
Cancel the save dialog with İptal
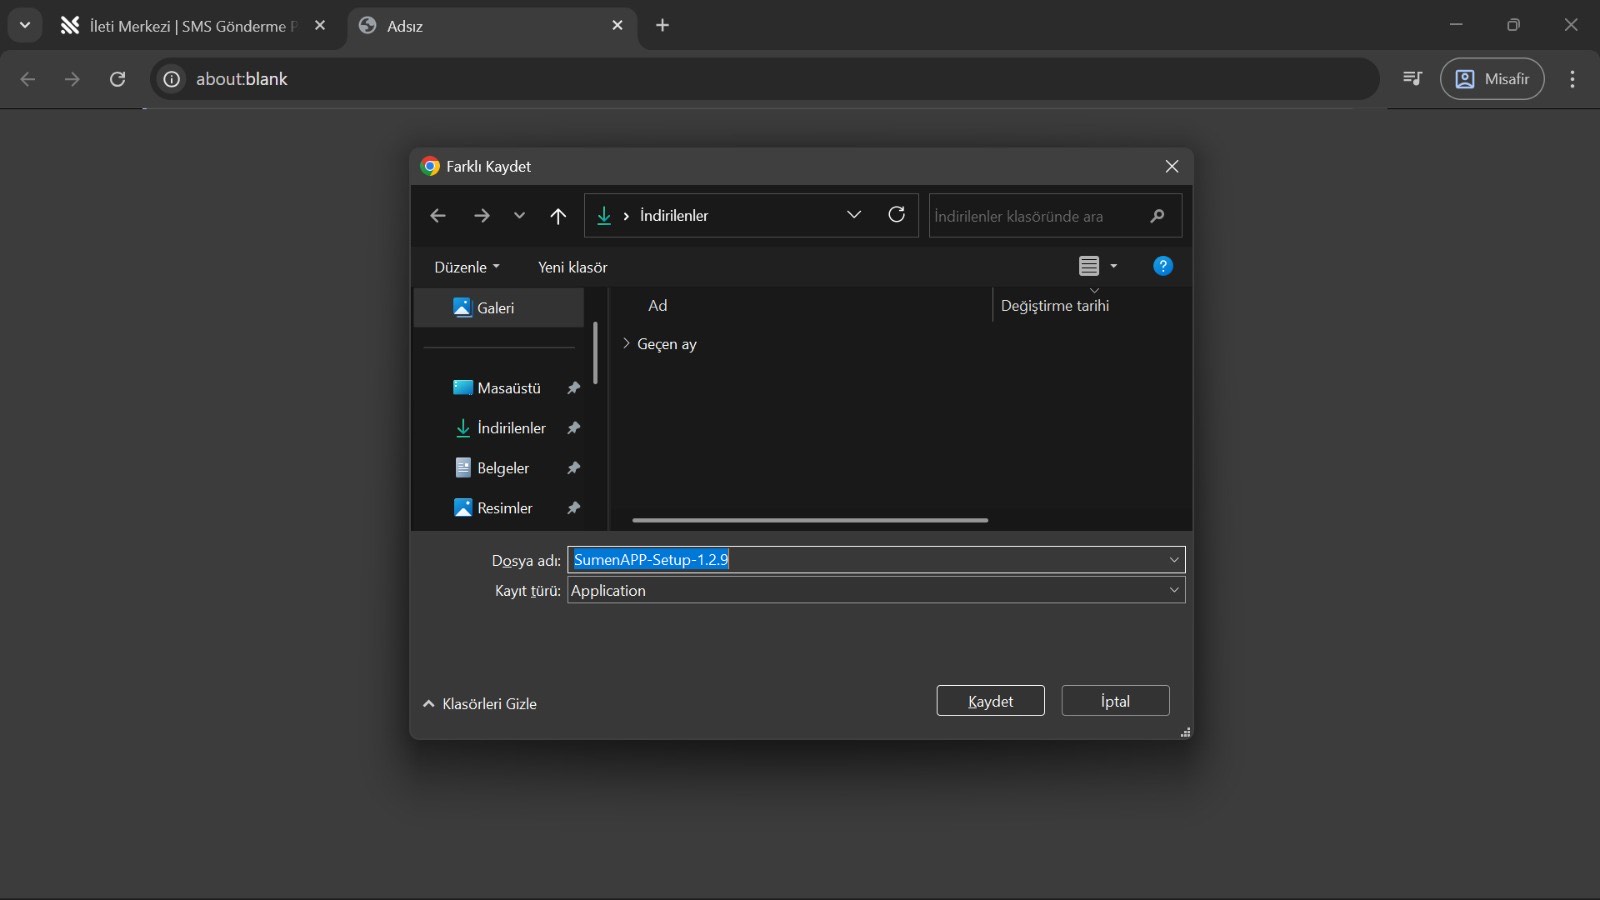click(x=1114, y=700)
